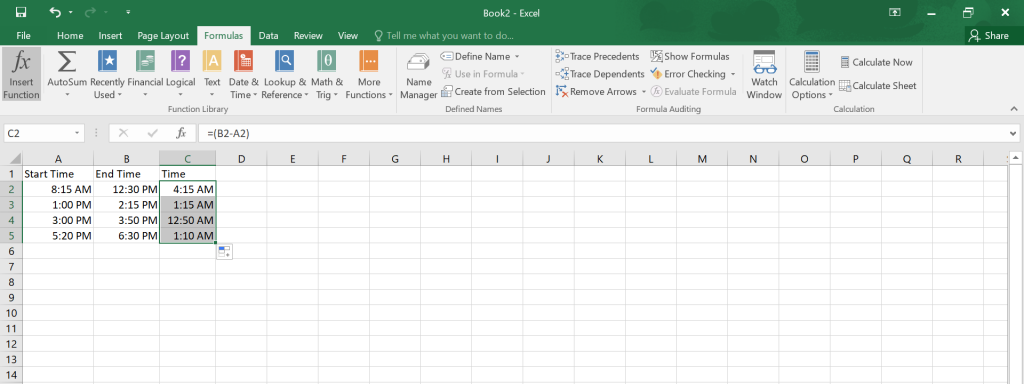Click the Select All corner button

tap(11, 159)
